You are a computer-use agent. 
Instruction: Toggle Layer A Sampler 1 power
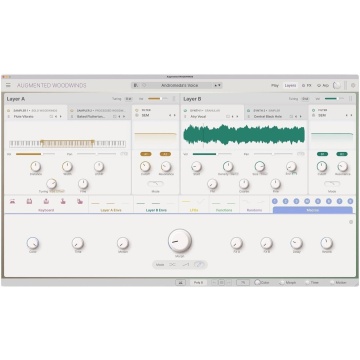click(8, 110)
